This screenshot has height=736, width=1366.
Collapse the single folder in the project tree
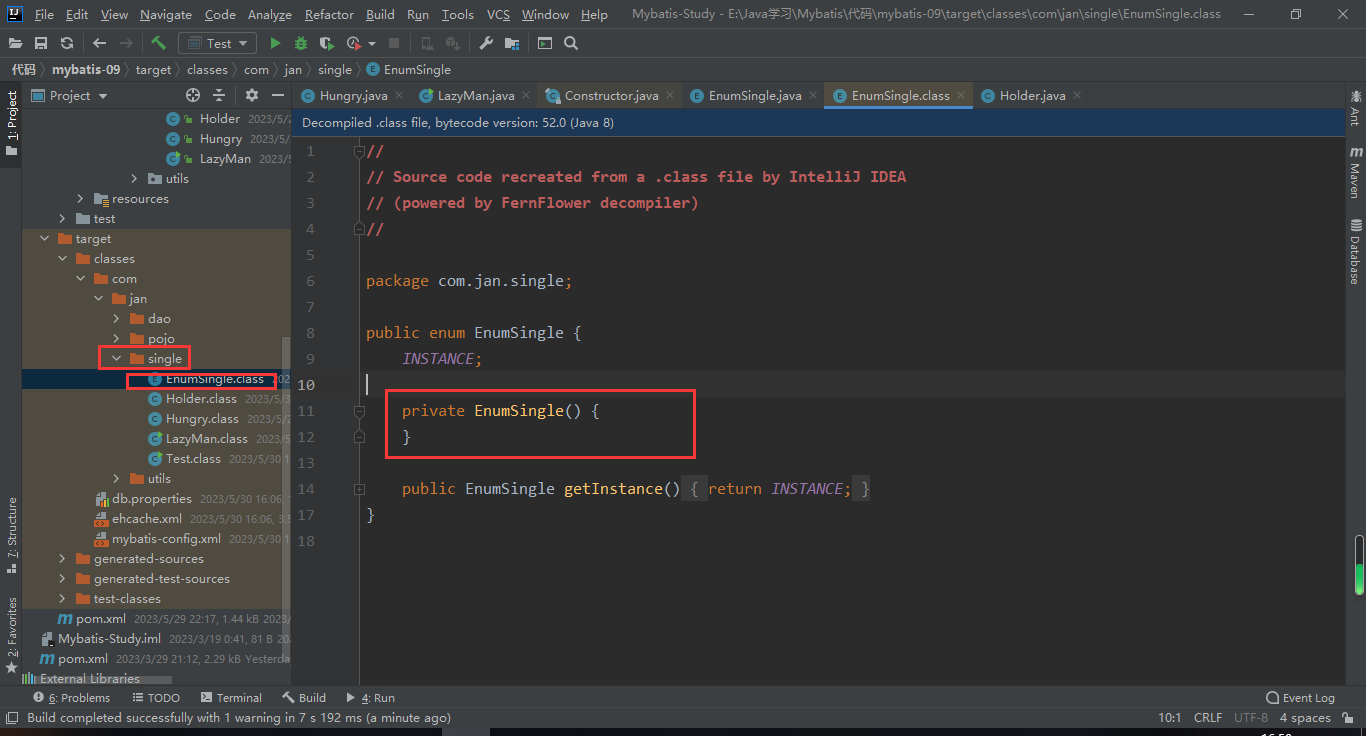coord(117,358)
